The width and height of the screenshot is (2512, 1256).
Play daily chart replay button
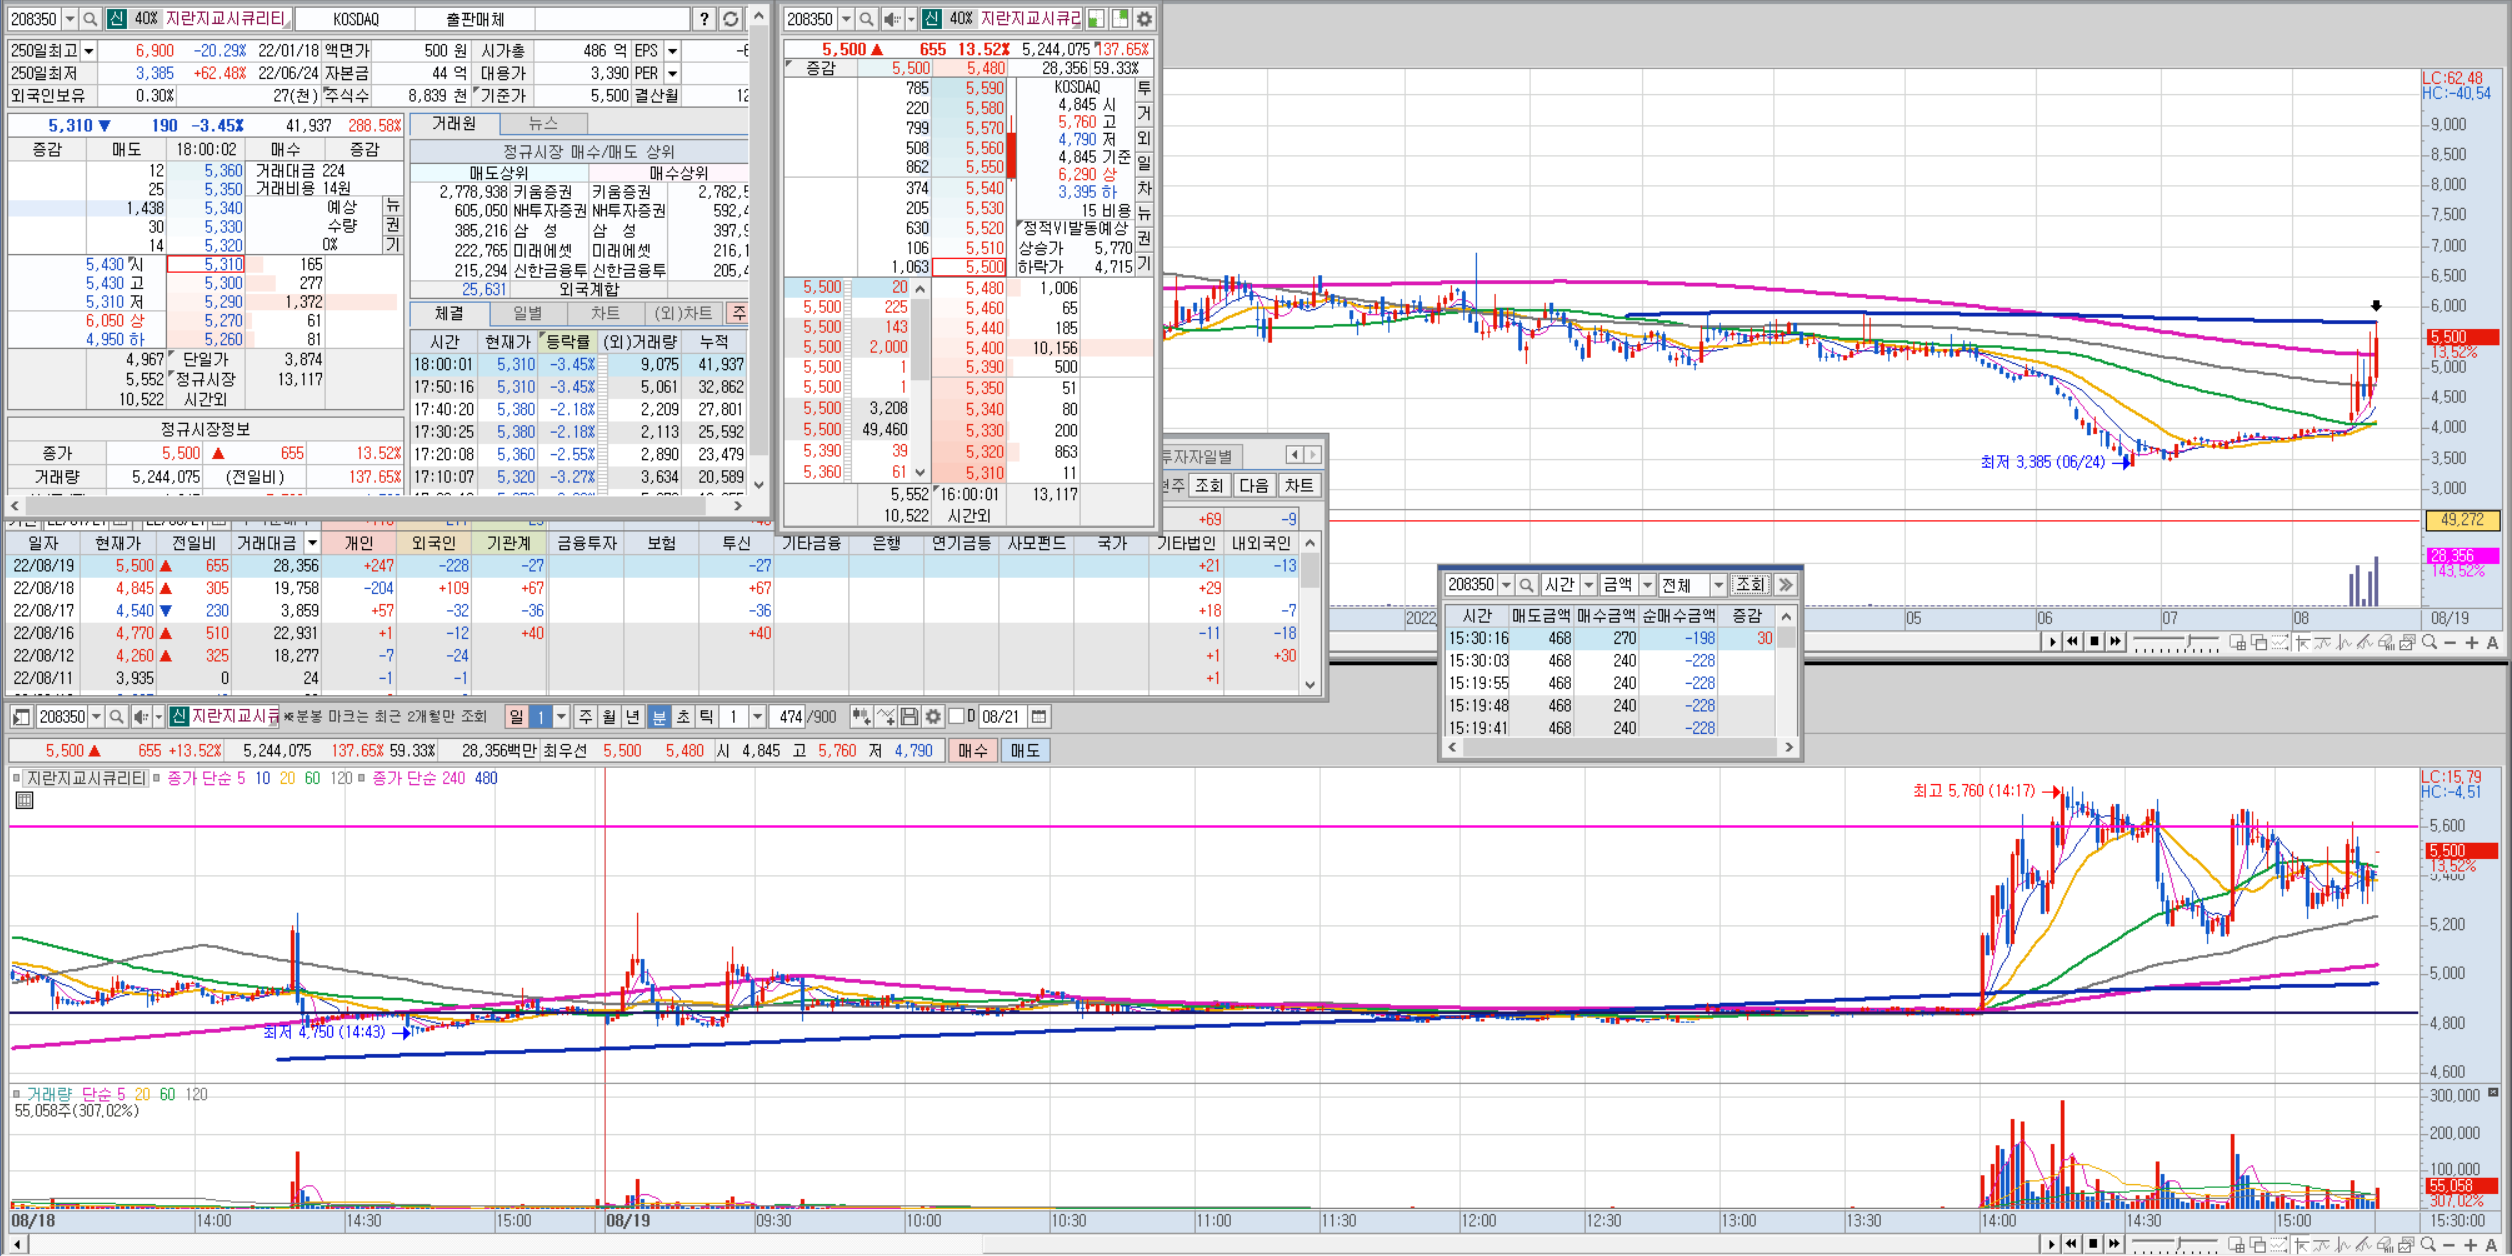[2052, 642]
